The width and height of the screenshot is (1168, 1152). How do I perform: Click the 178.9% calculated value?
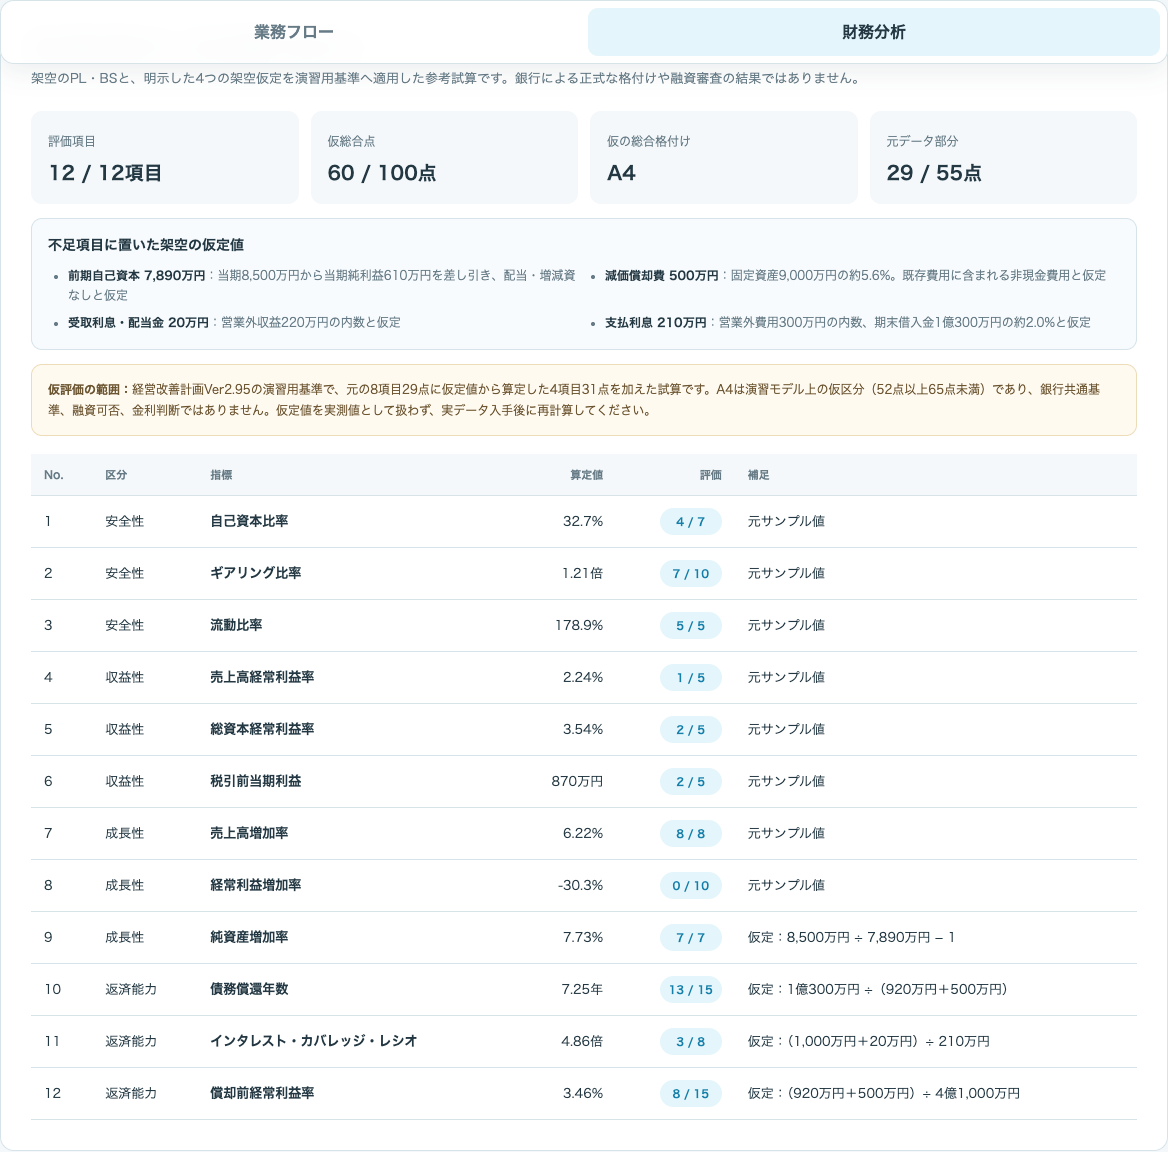pyautogui.click(x=579, y=626)
